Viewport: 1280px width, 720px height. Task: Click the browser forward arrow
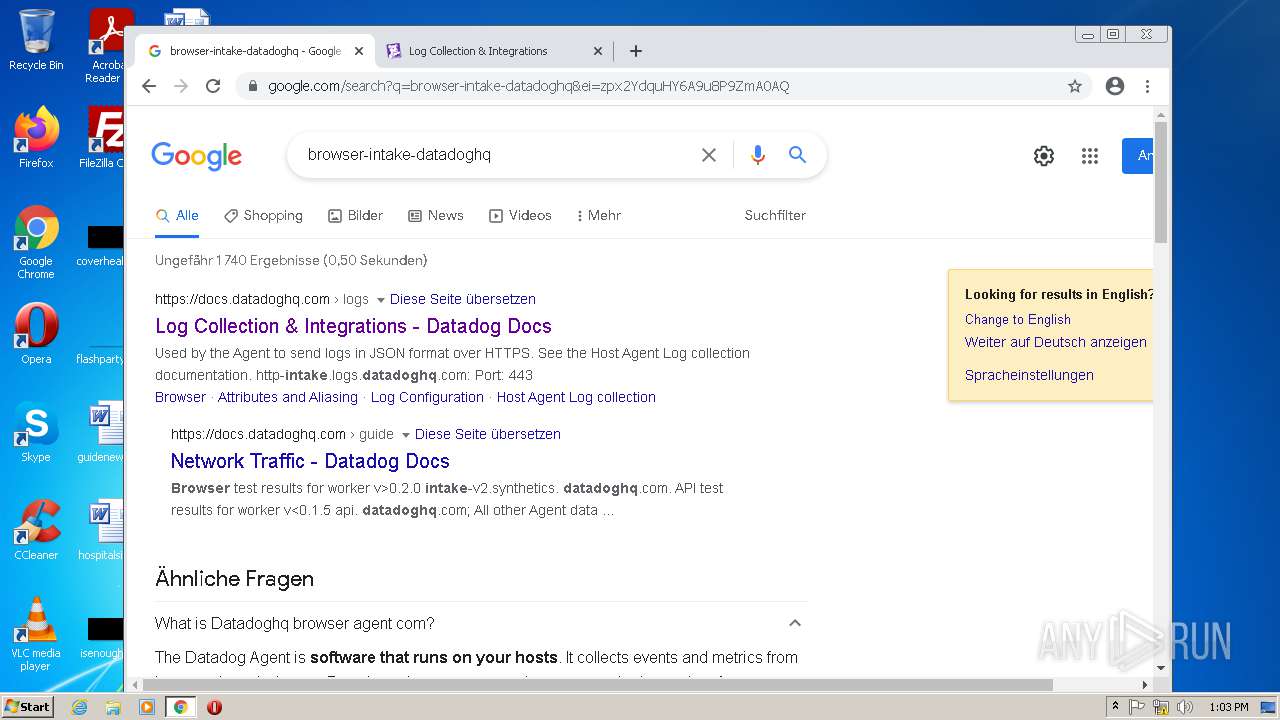(x=181, y=86)
